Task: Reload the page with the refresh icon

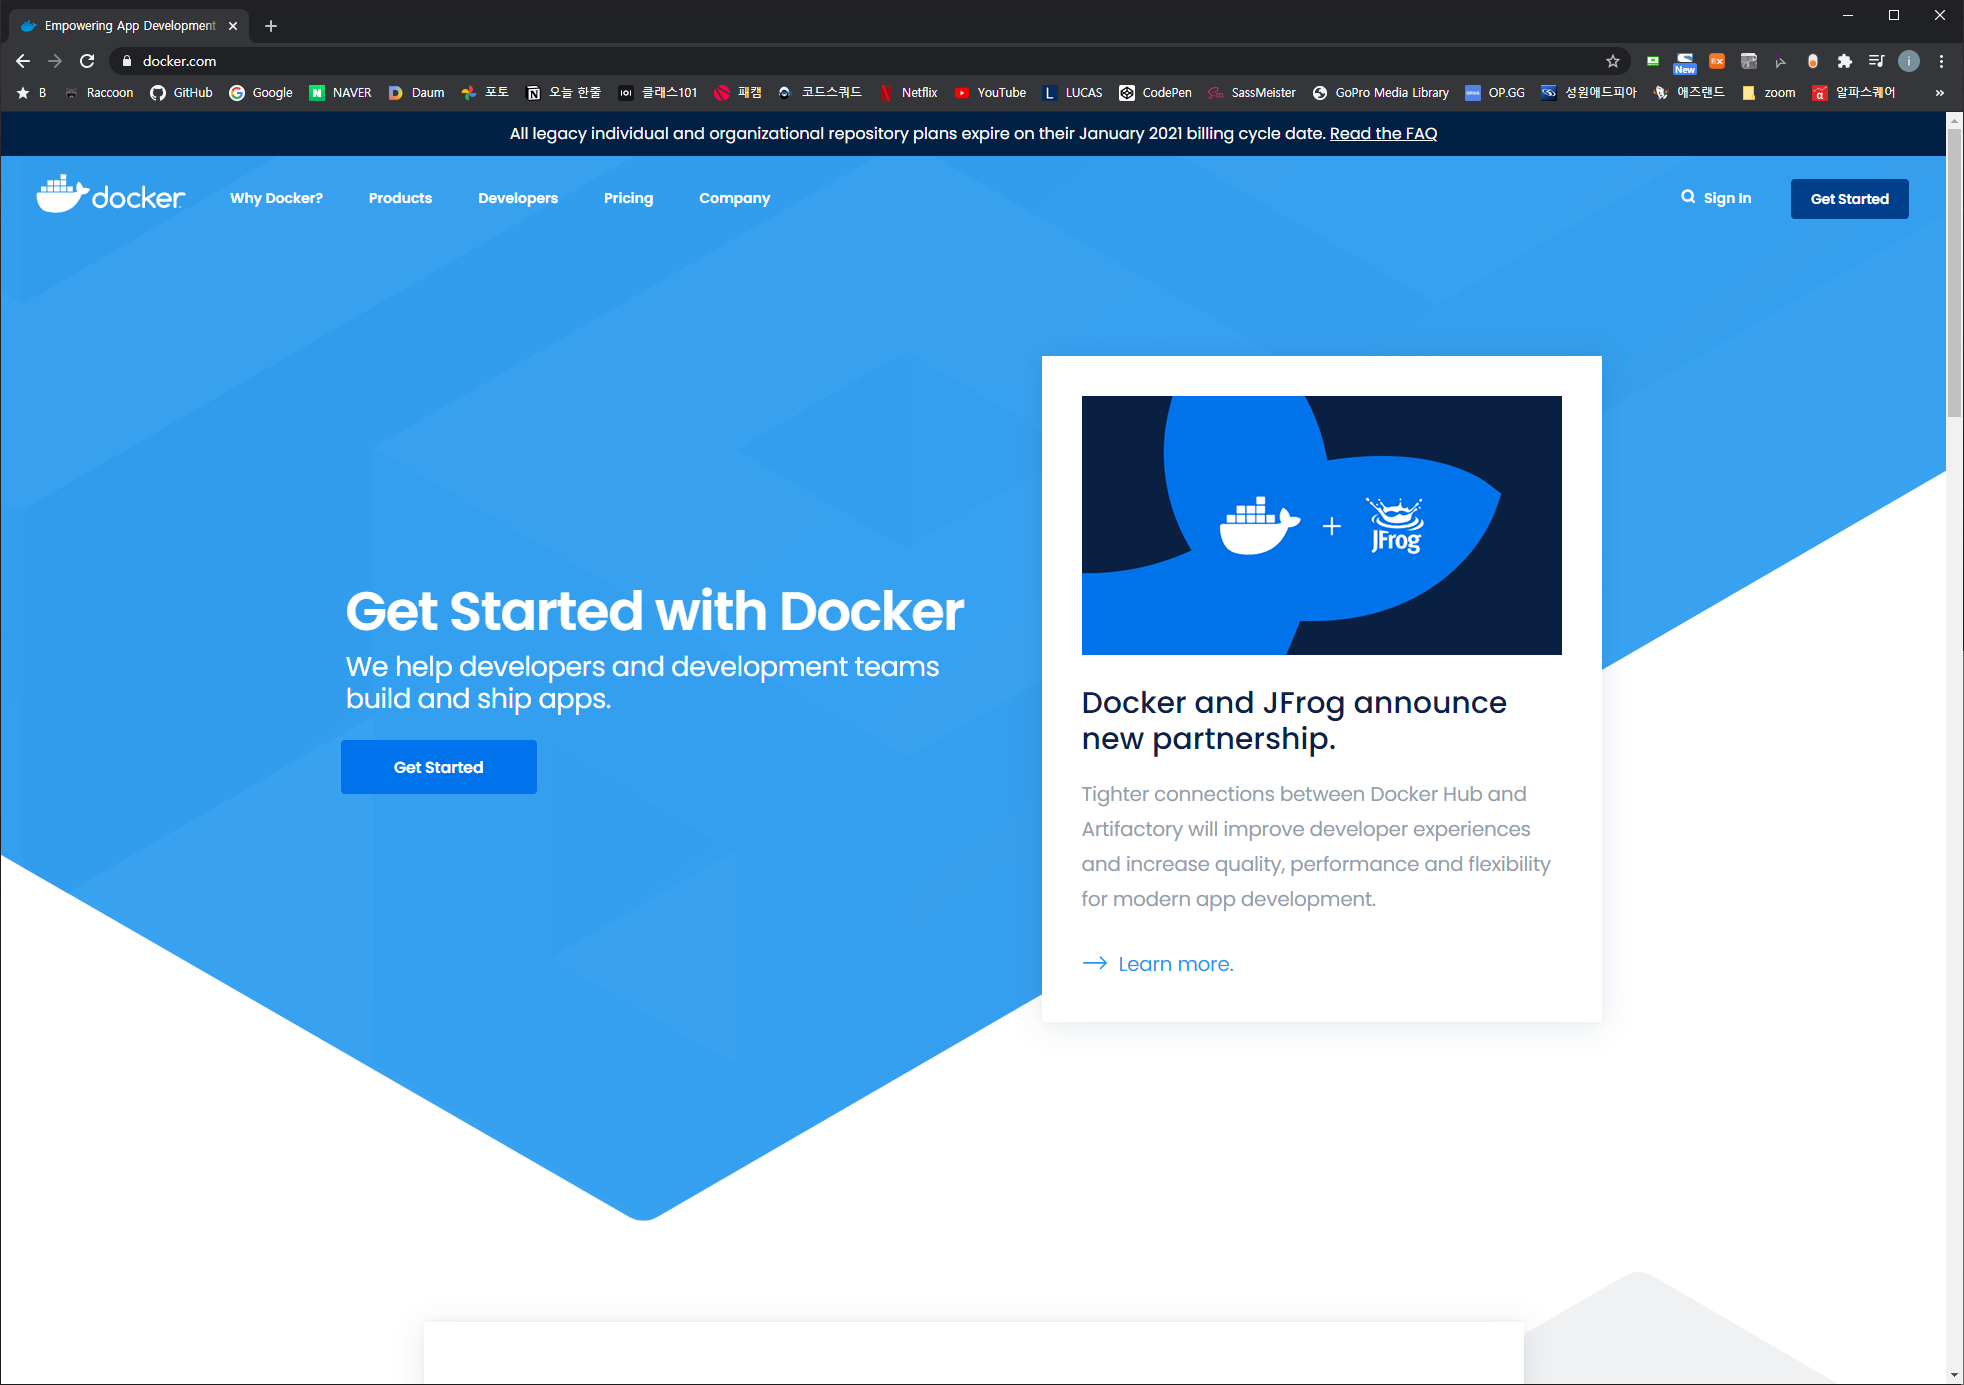Action: 87,61
